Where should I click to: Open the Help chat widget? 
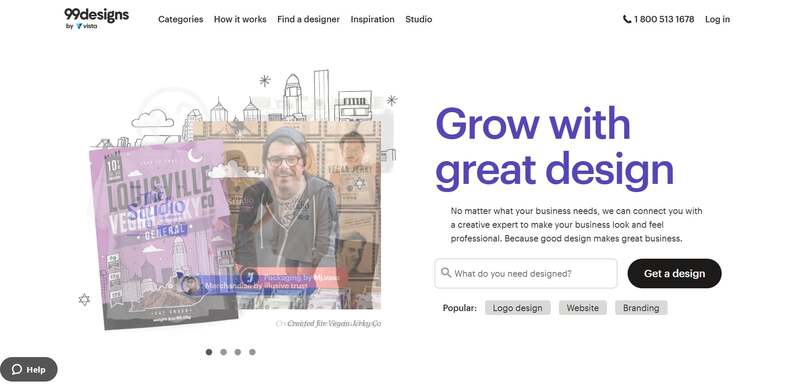[x=29, y=370]
